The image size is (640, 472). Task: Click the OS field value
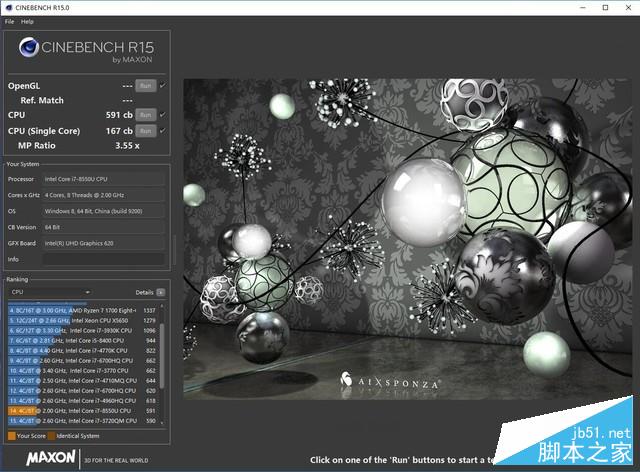pos(104,211)
